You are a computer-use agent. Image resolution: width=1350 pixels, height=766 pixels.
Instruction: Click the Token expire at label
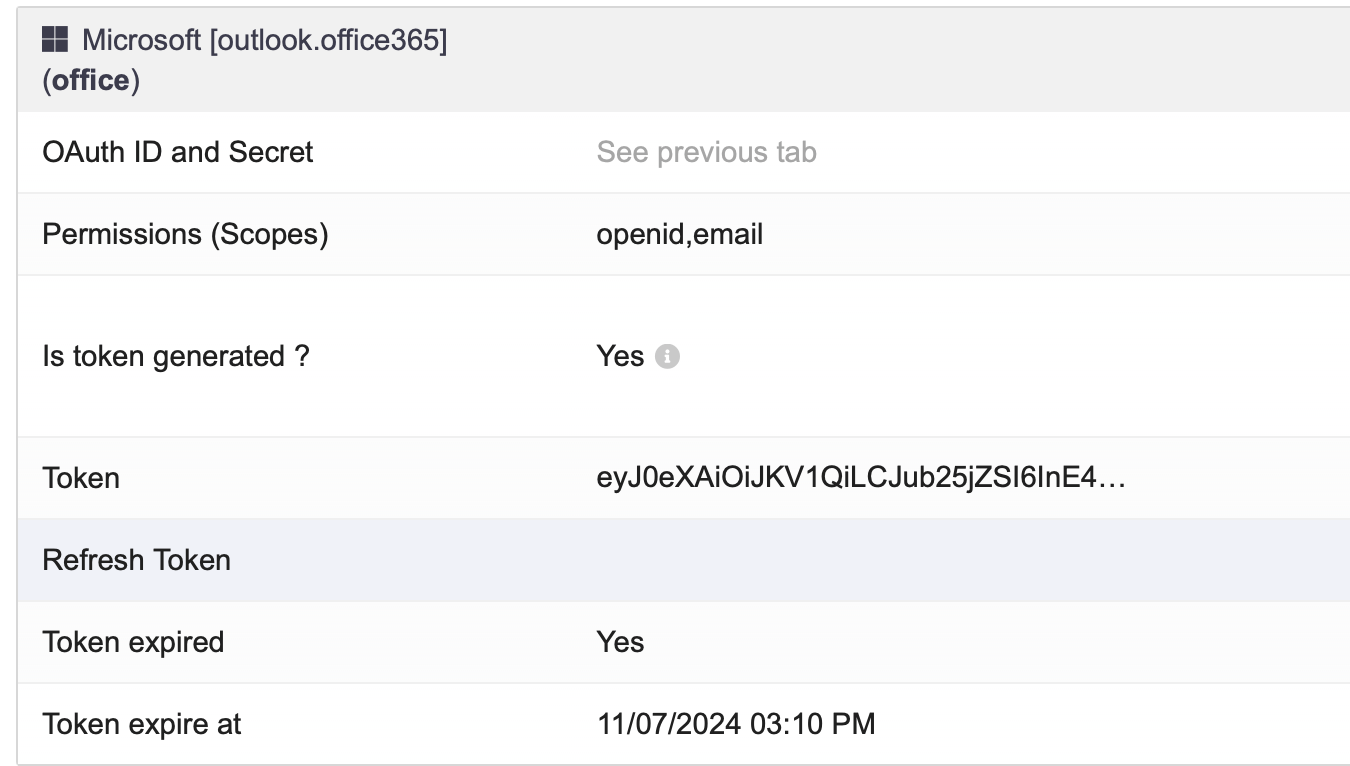click(x=142, y=724)
